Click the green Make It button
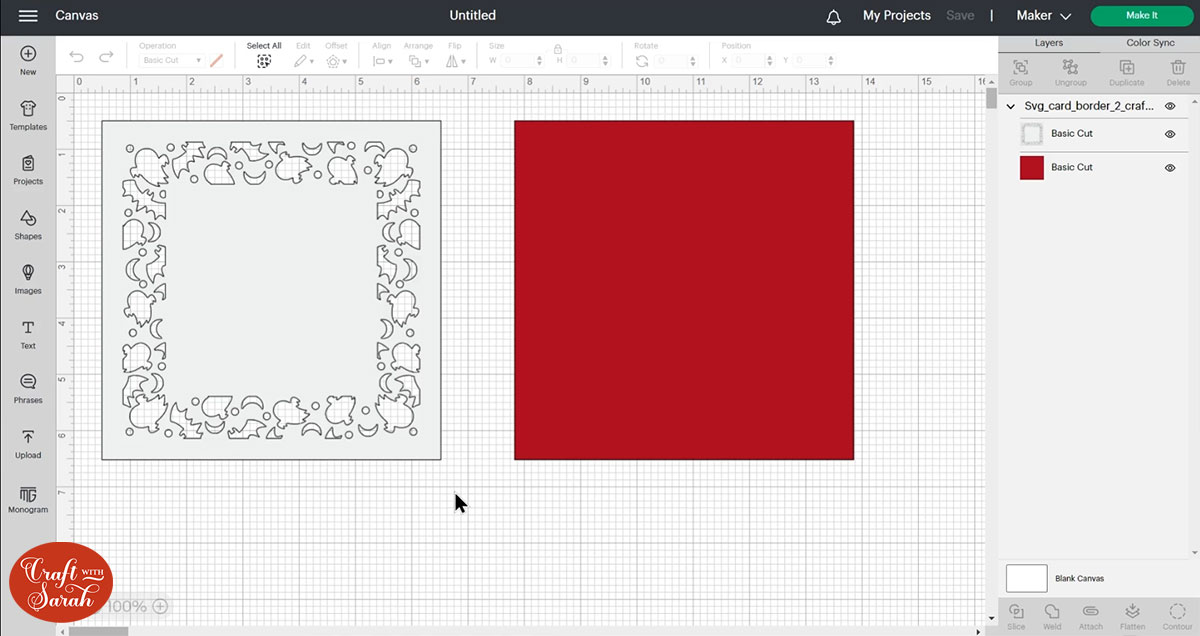The height and width of the screenshot is (636, 1200). coord(1141,16)
